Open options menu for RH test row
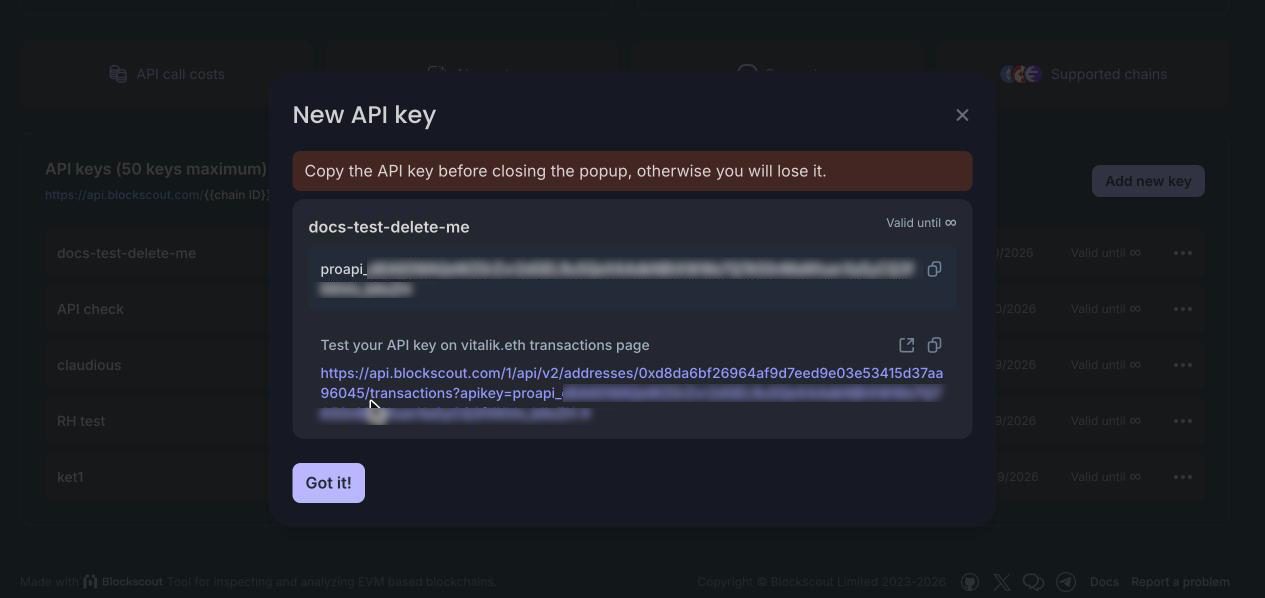This screenshot has width=1265, height=598. [1183, 421]
